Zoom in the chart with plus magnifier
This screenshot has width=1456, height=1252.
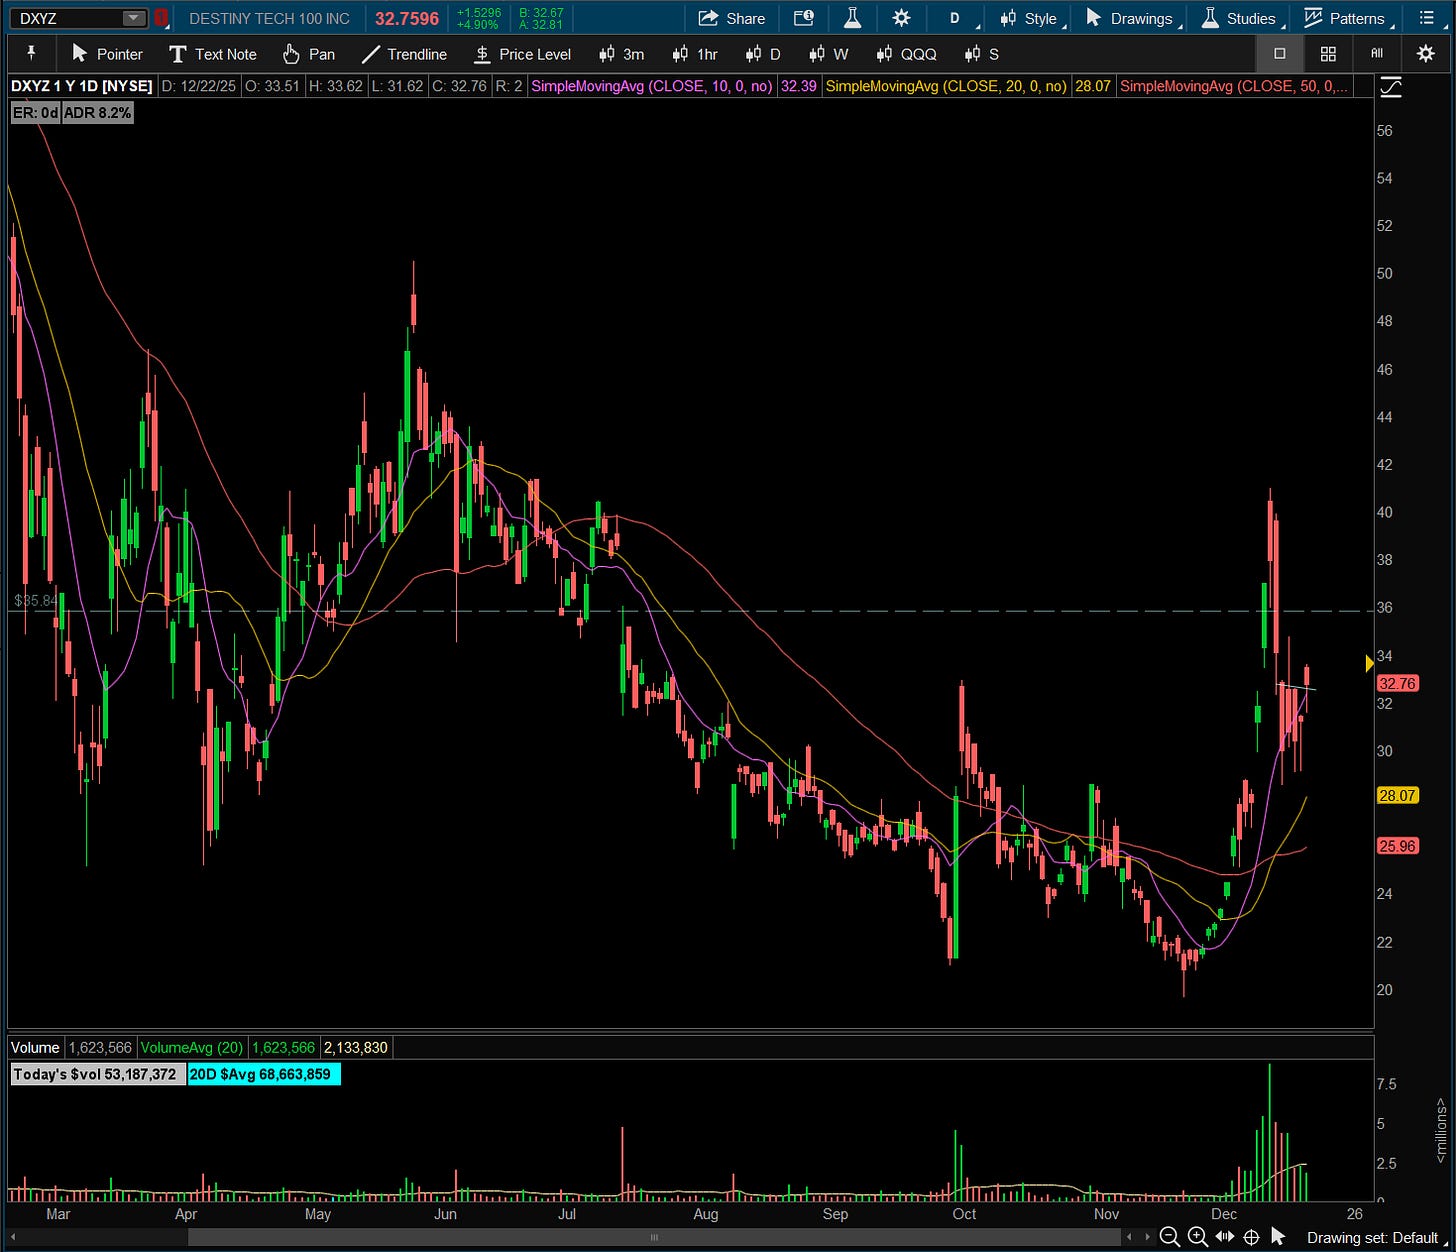[x=1197, y=1238]
